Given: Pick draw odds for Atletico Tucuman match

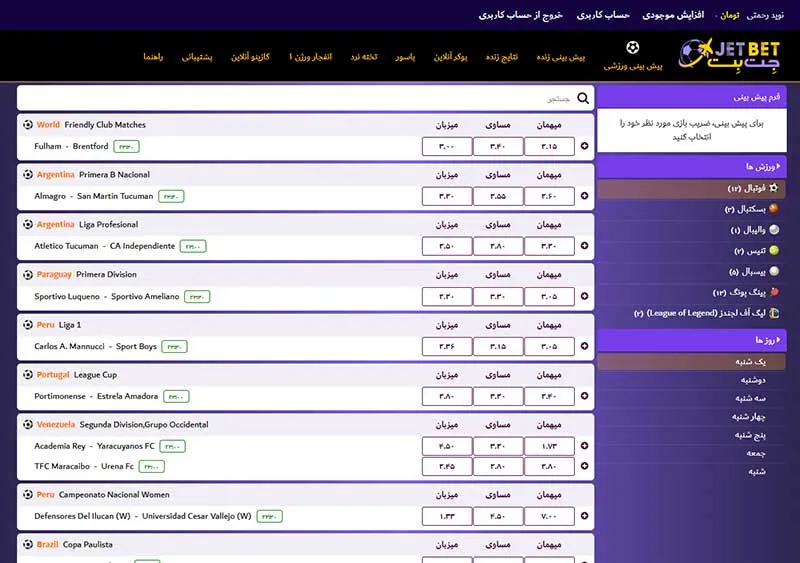Looking at the screenshot, I should coord(498,246).
